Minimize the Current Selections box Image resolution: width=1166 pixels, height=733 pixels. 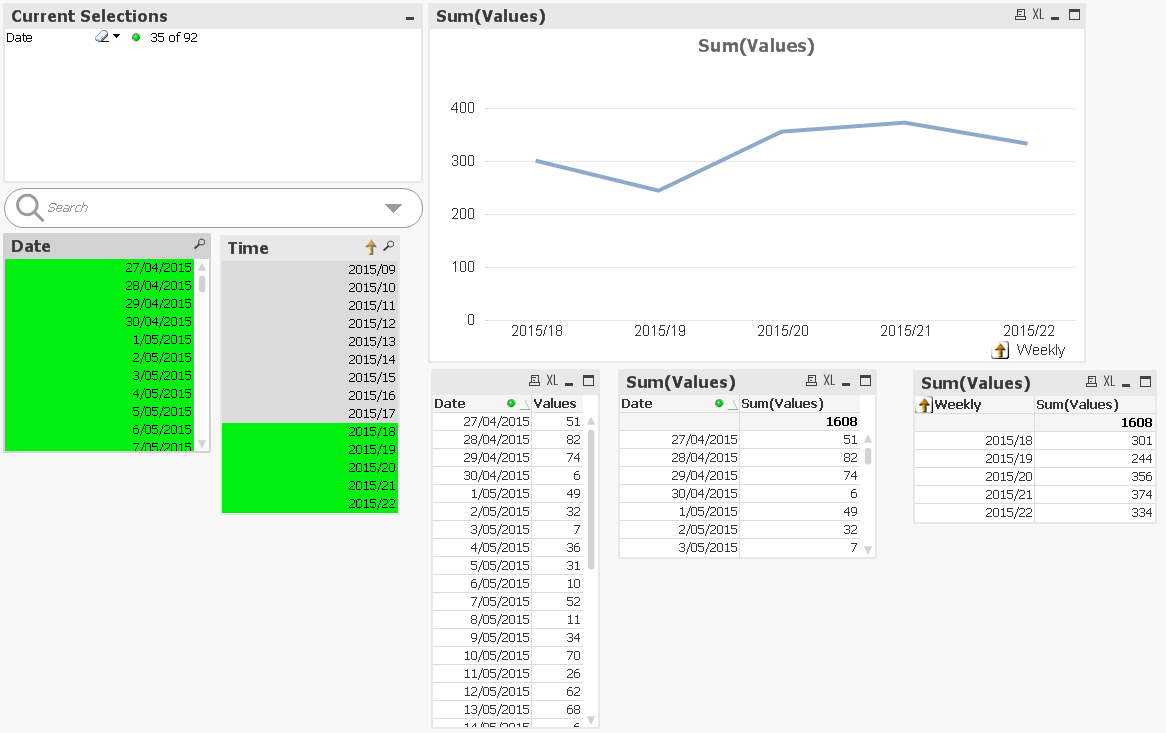tap(409, 18)
